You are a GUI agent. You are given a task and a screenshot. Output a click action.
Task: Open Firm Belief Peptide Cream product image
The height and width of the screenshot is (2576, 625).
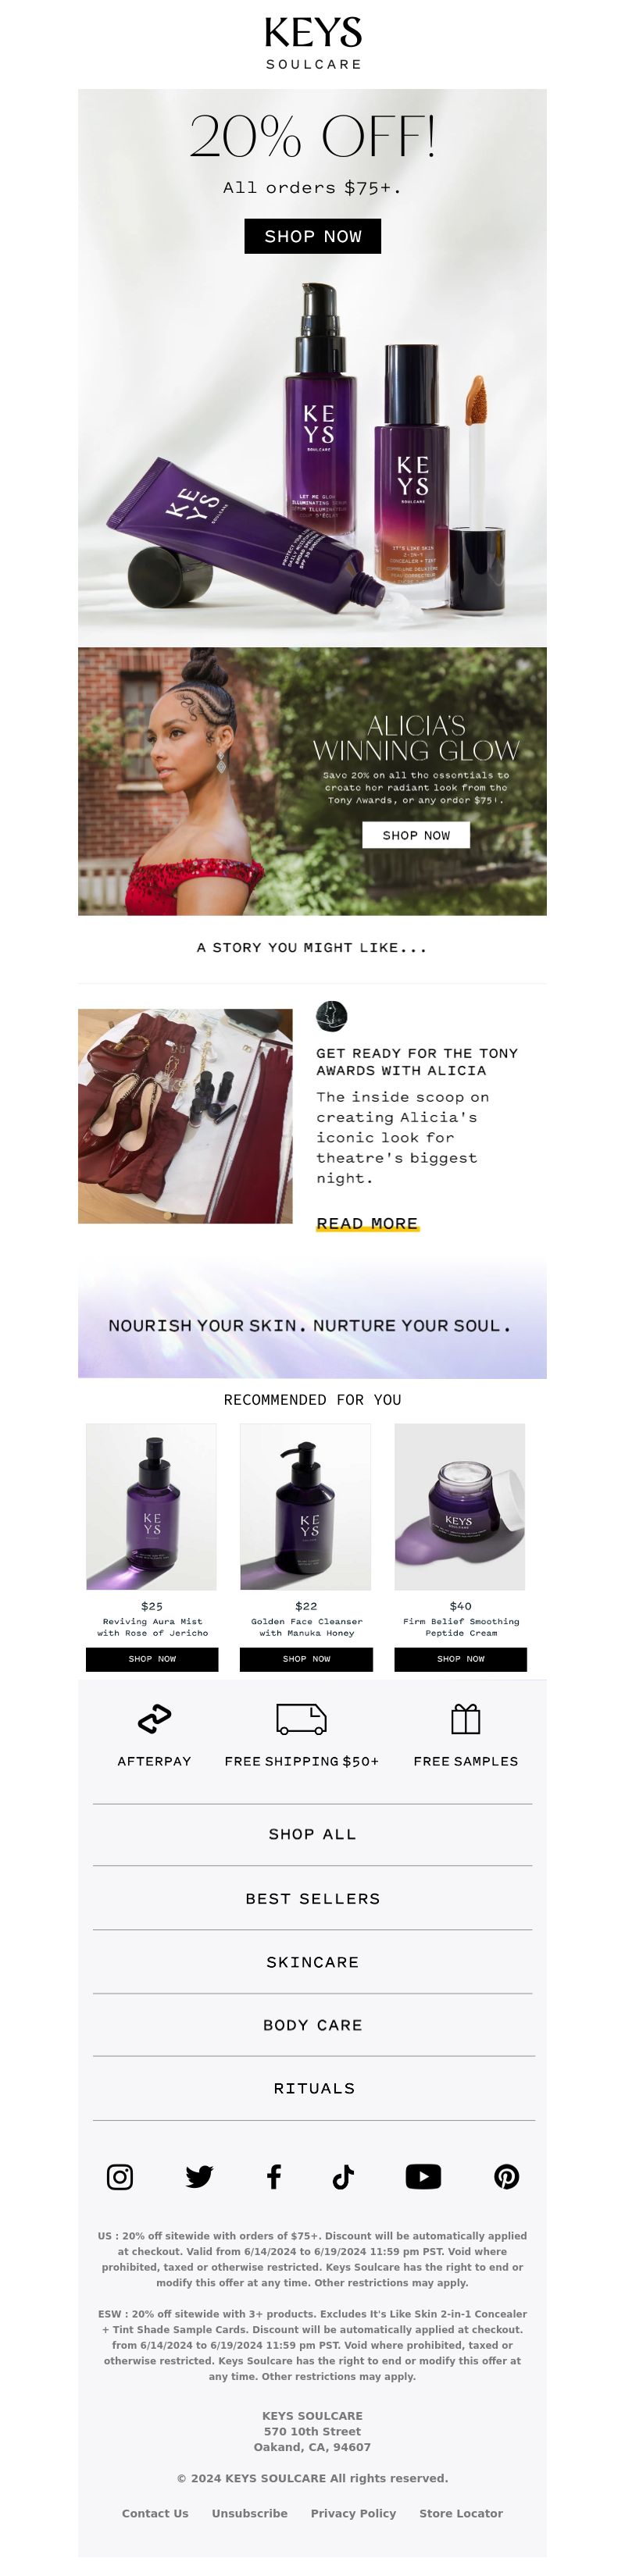[460, 1506]
